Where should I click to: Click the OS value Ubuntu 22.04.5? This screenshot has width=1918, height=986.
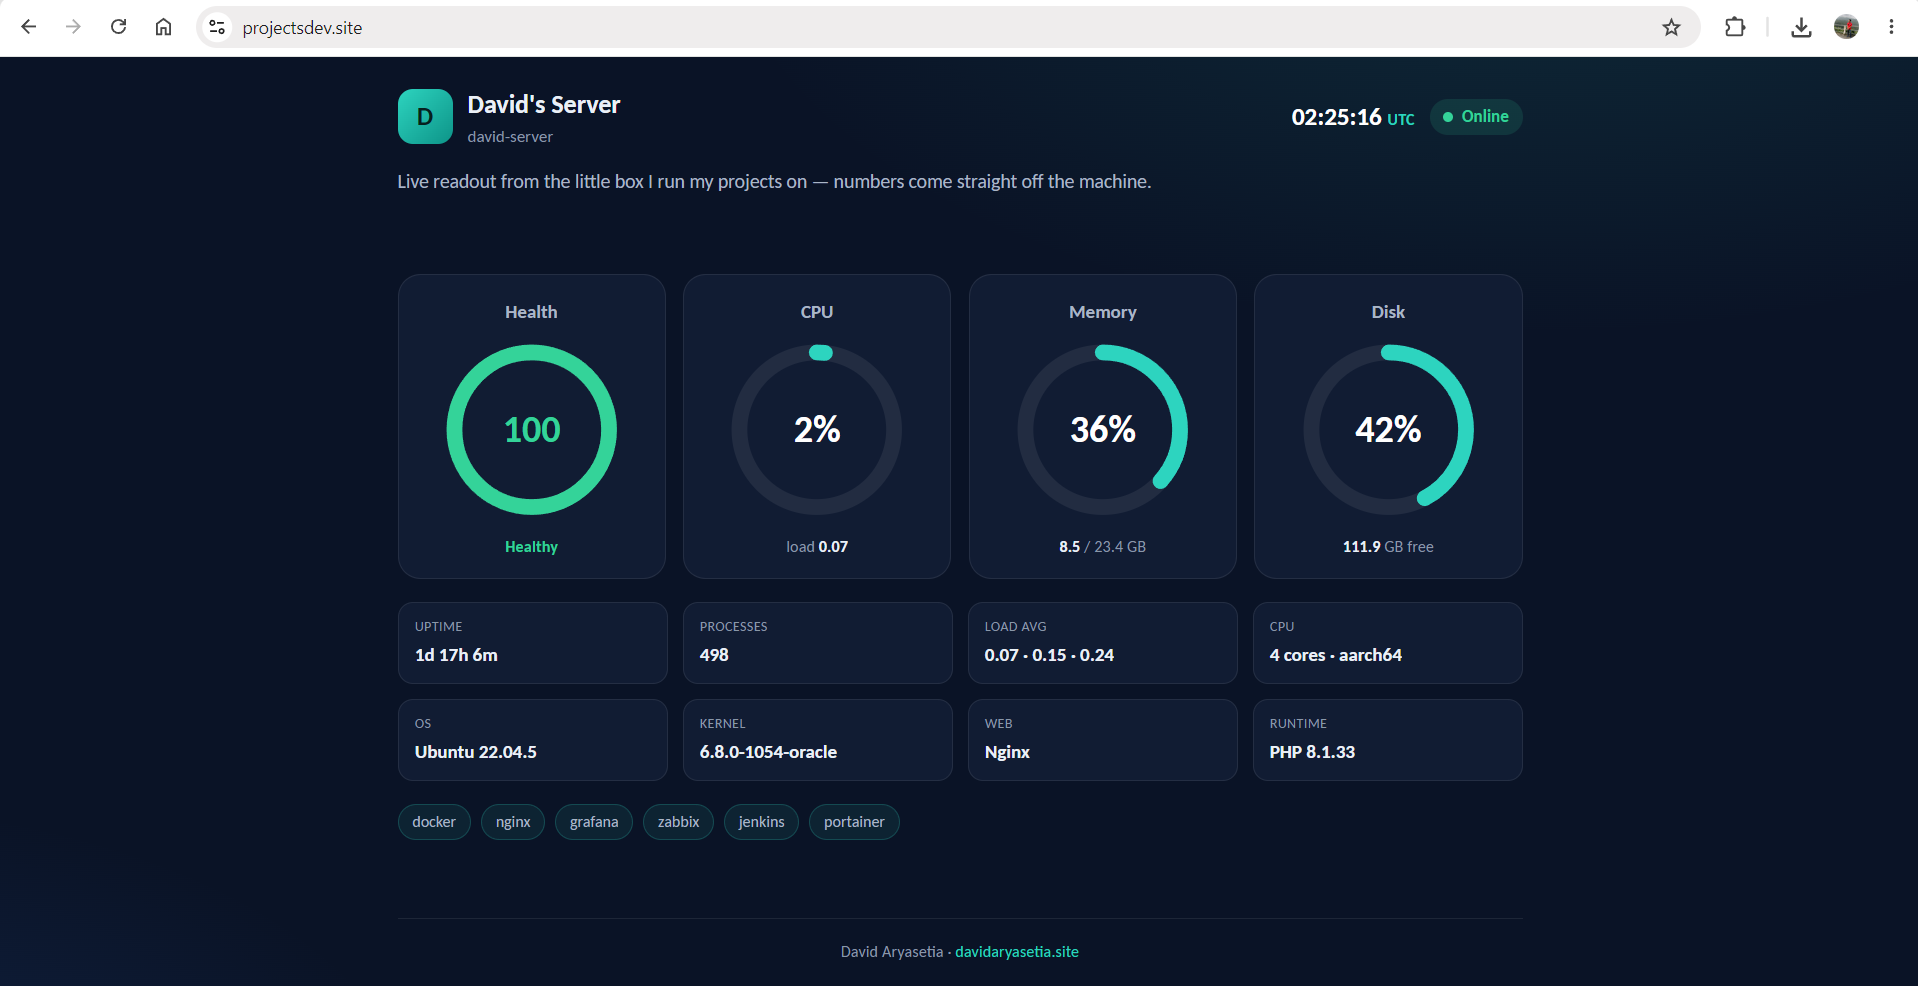pyautogui.click(x=476, y=752)
